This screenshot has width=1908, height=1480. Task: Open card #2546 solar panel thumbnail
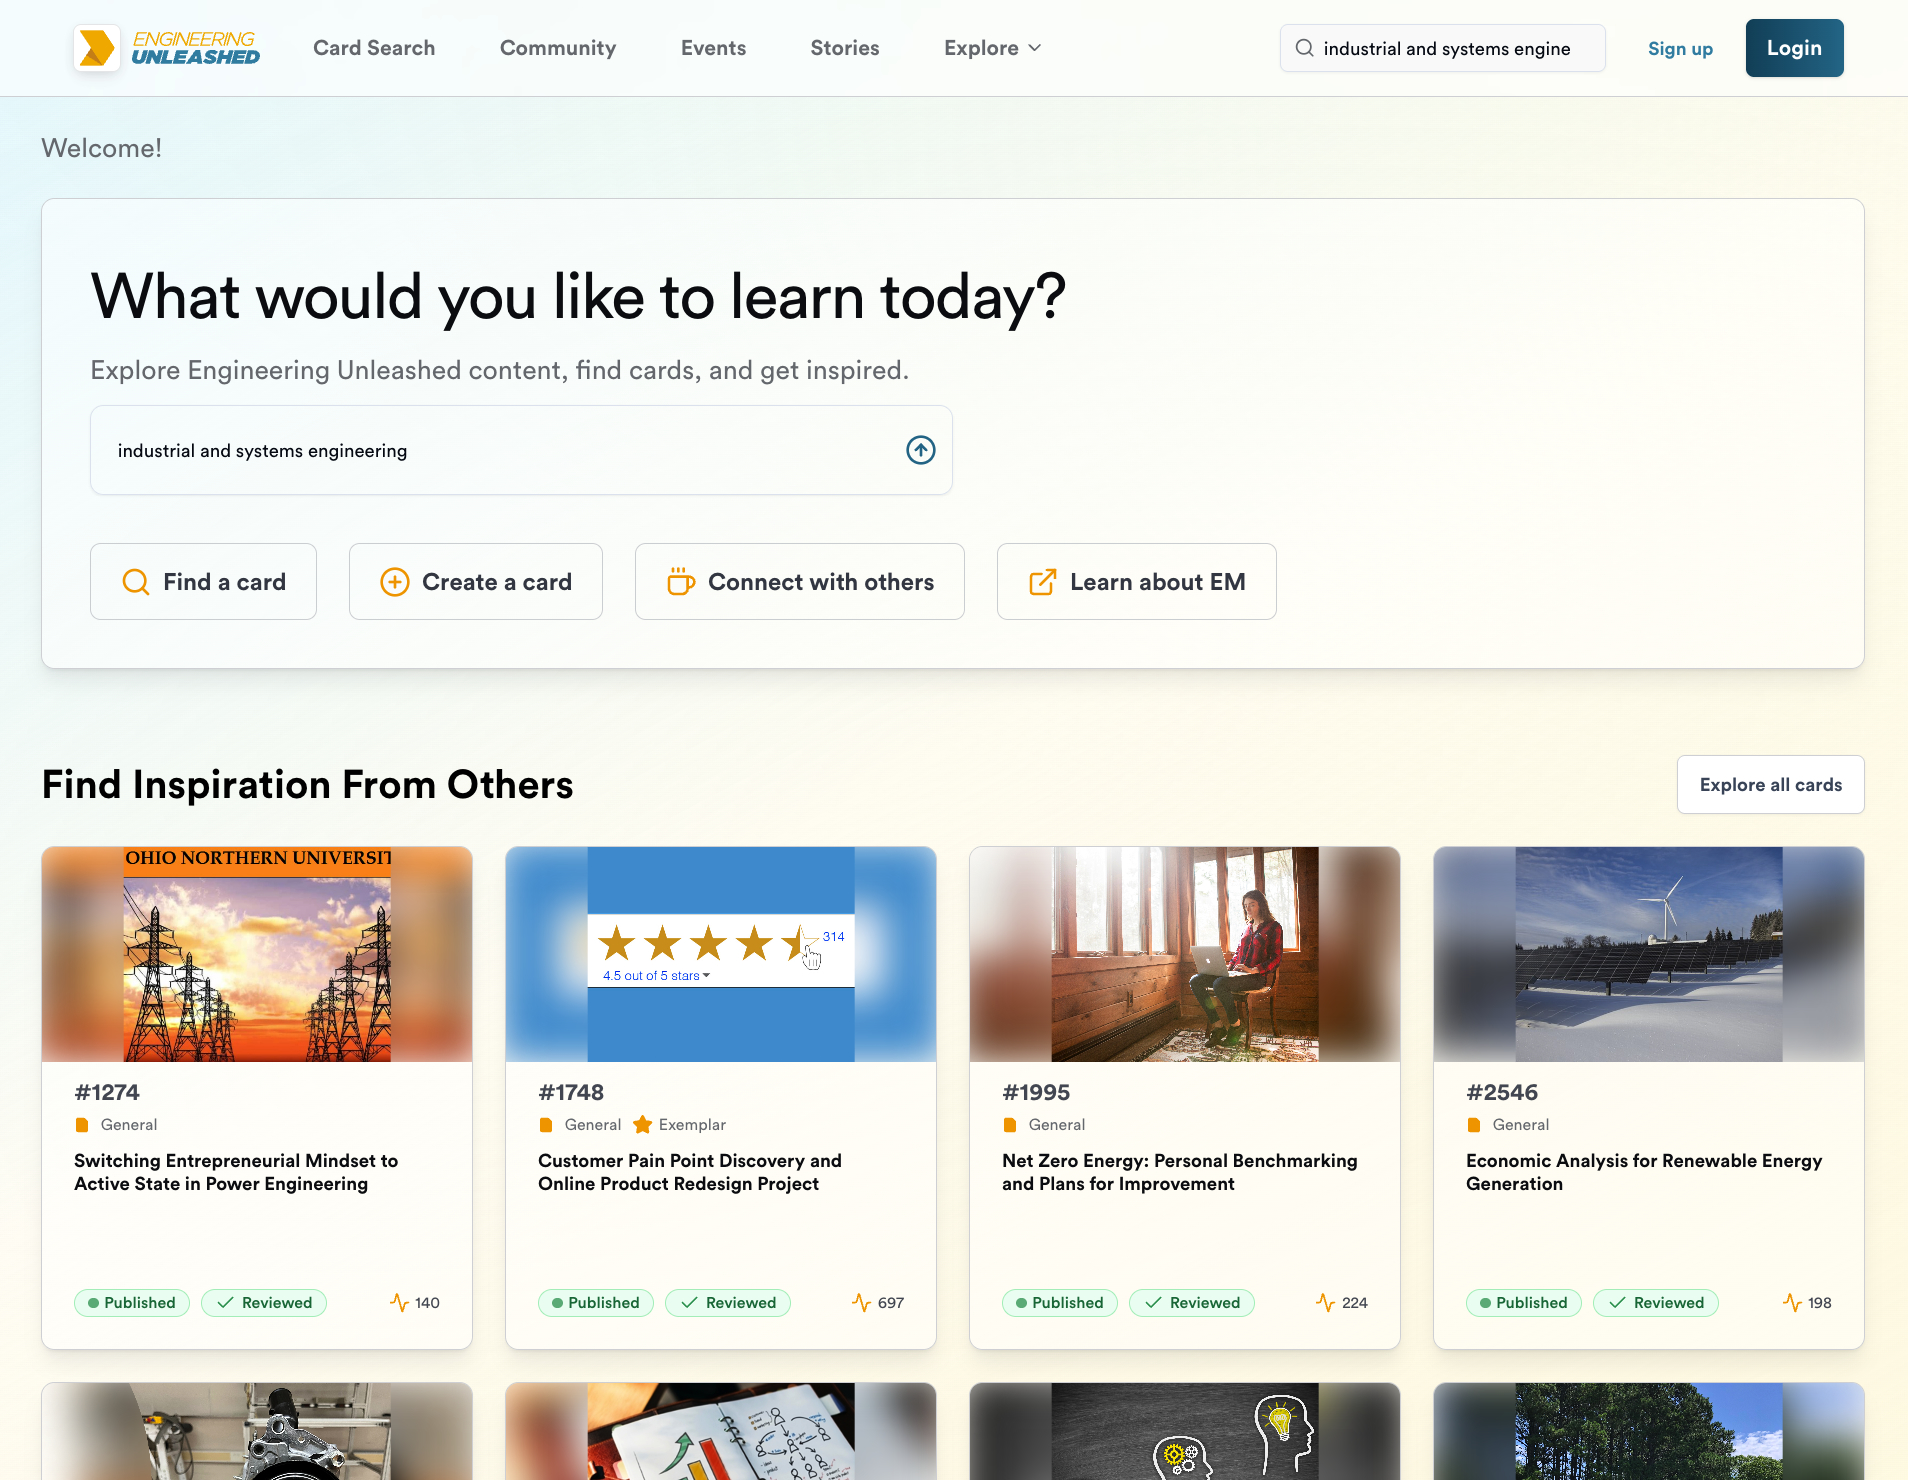pos(1649,954)
